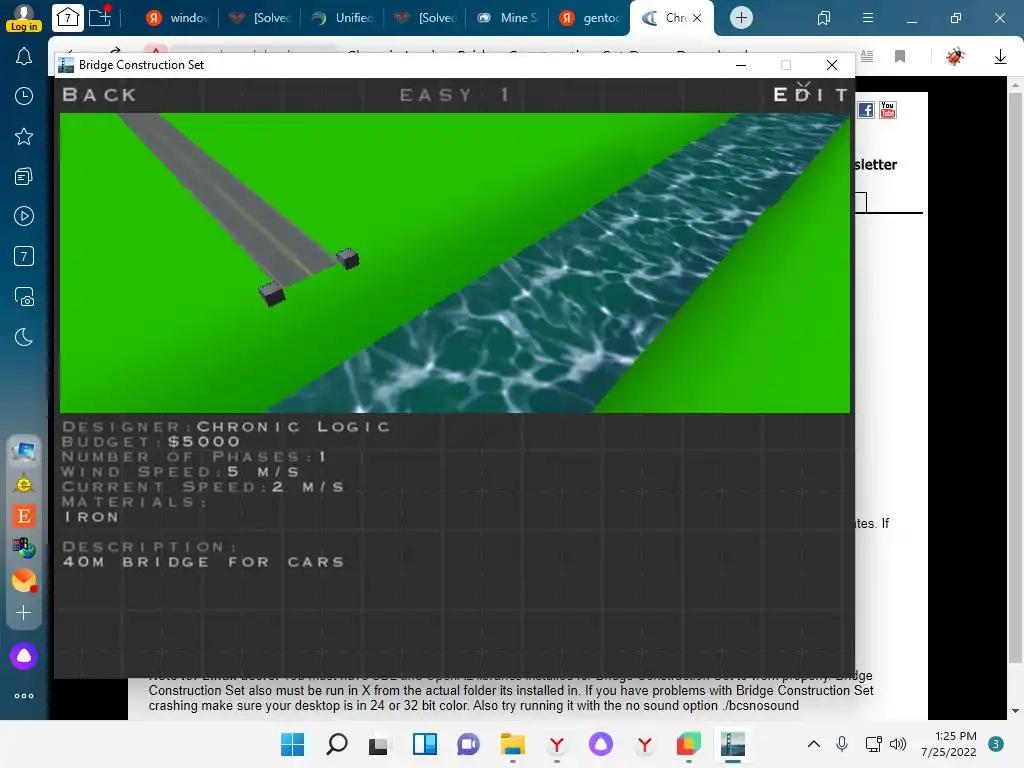
Task: Switch to the first '[Solved' tab
Action: [x=260, y=18]
